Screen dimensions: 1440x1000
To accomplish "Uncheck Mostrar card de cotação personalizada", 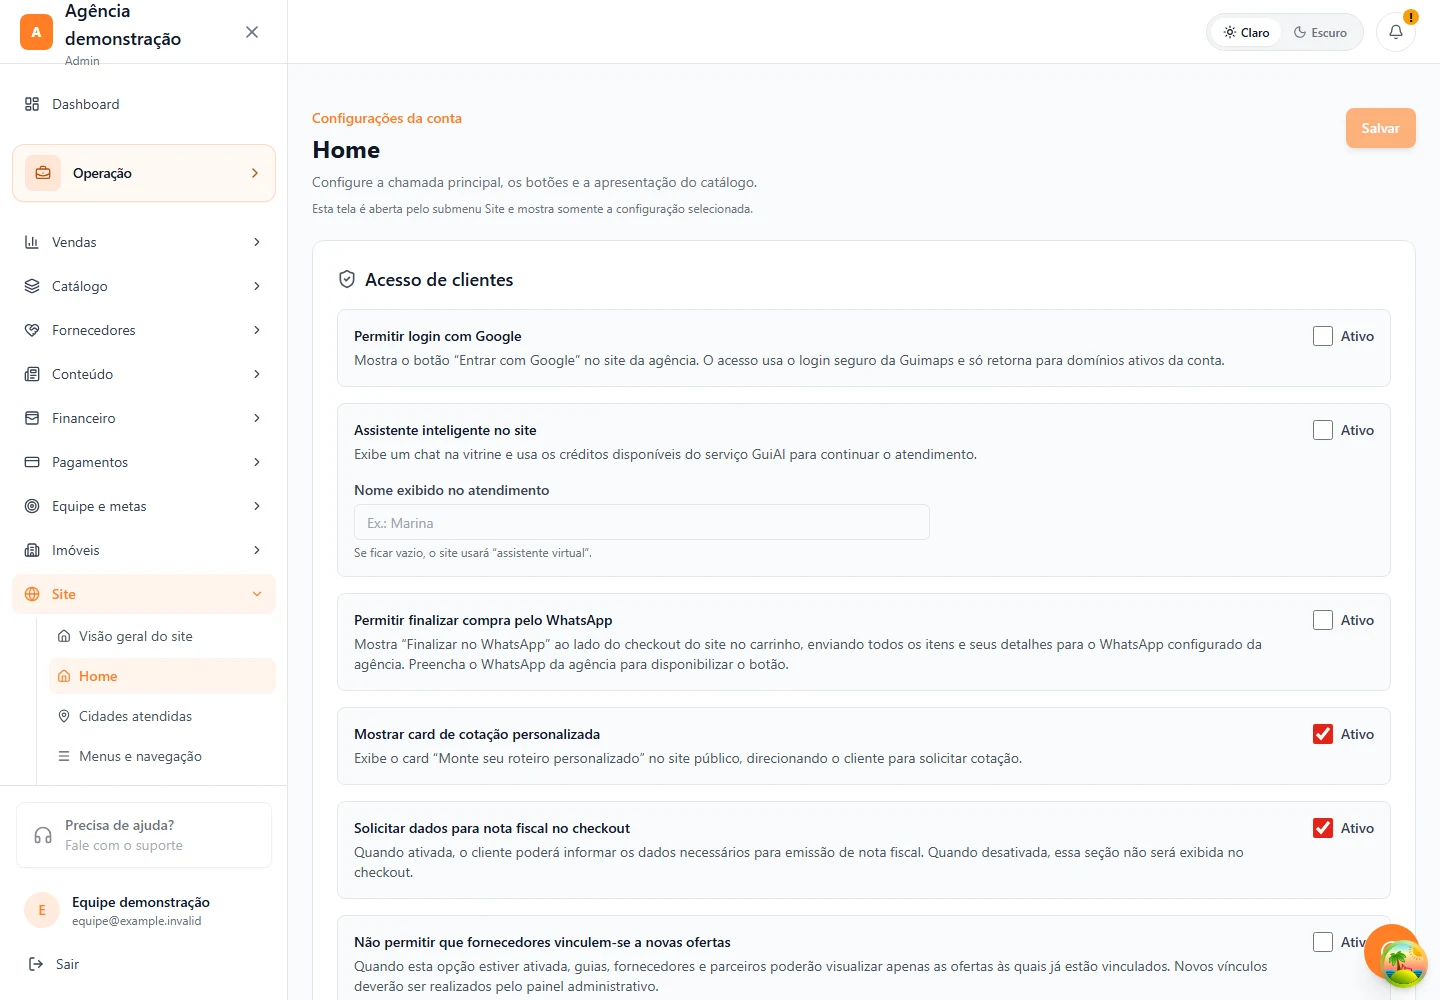I will tap(1323, 734).
